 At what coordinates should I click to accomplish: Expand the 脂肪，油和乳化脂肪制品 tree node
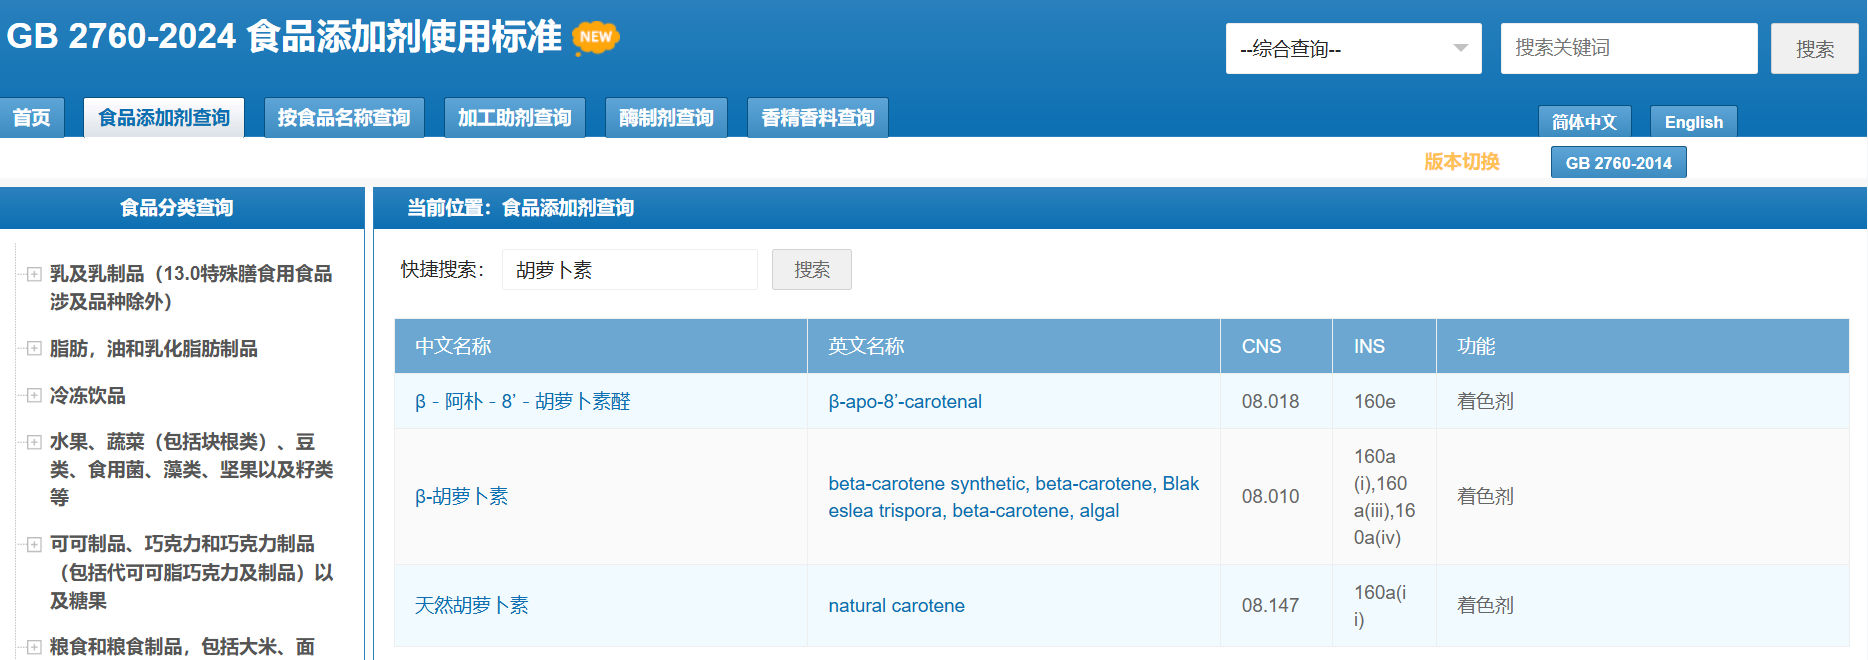pos(34,349)
